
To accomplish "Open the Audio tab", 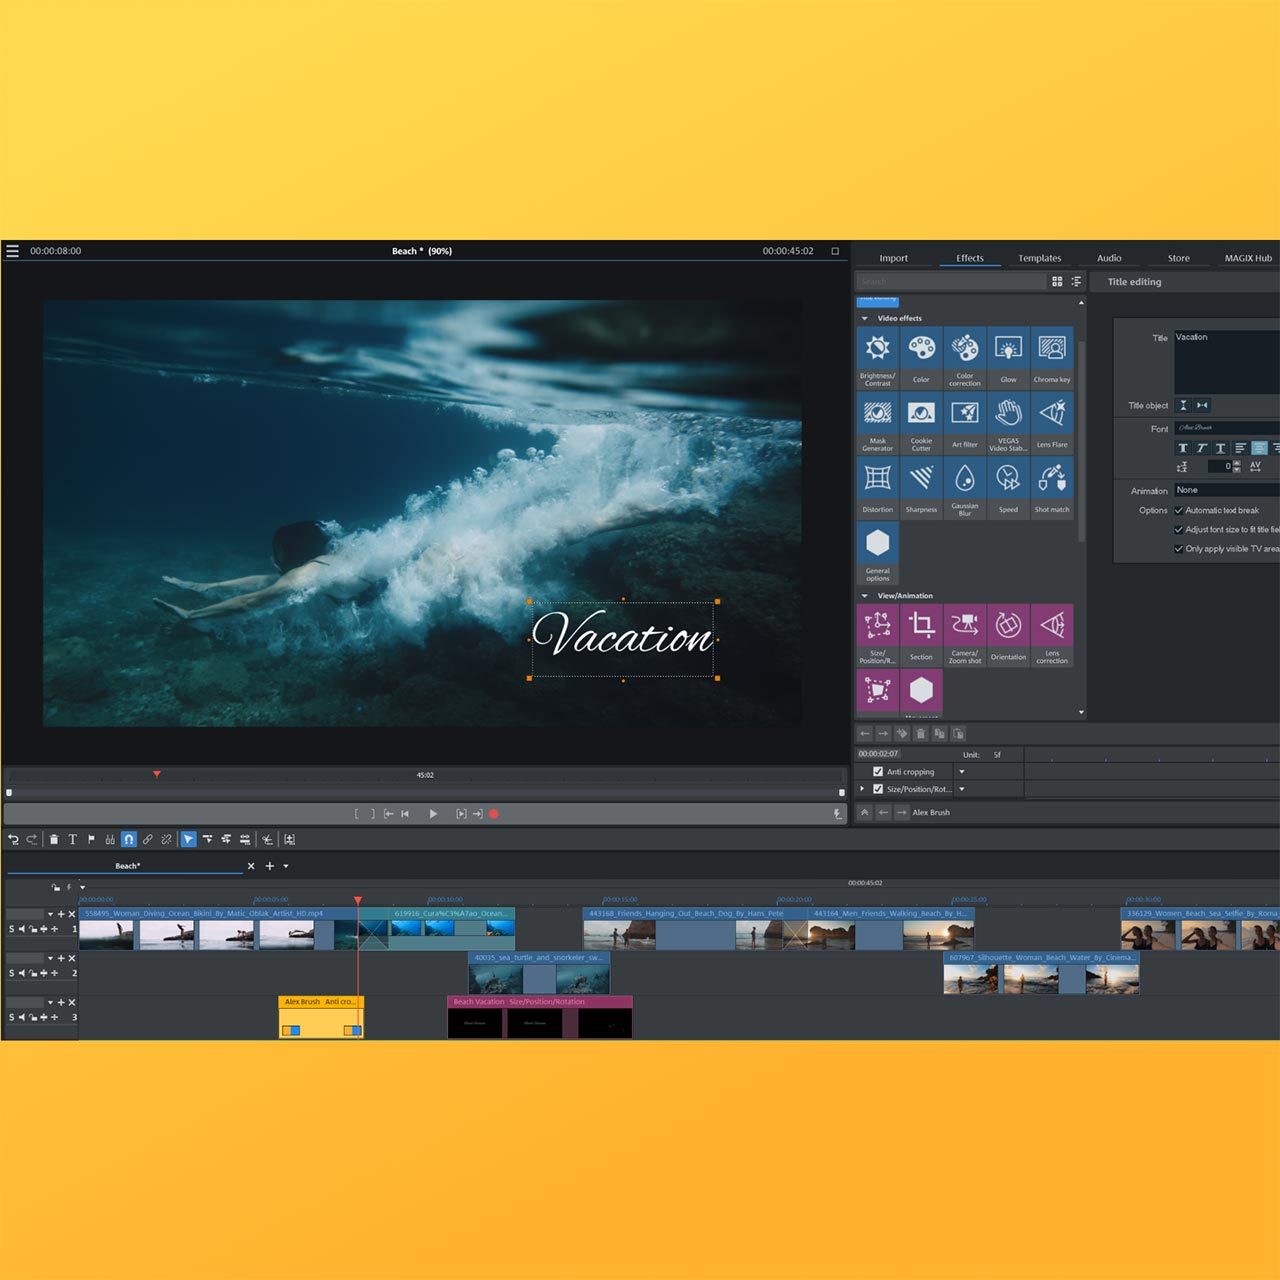I will coord(1109,258).
